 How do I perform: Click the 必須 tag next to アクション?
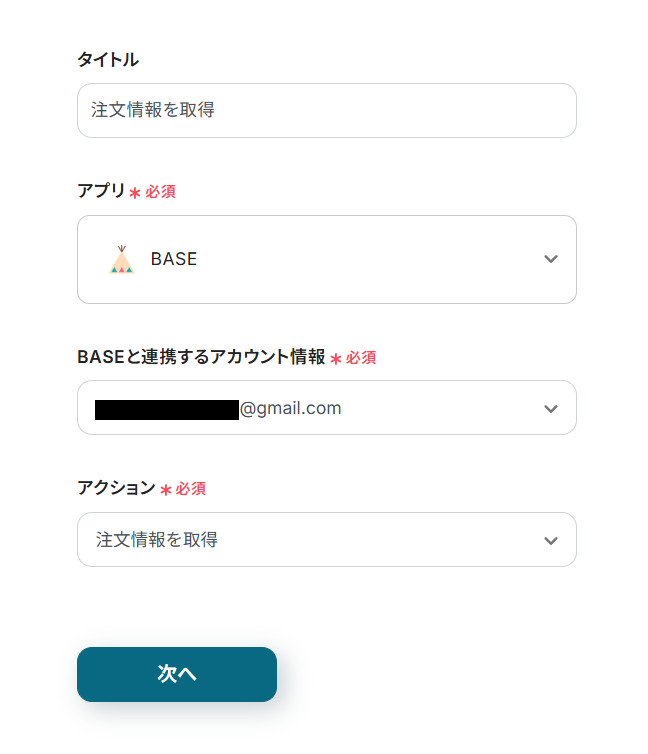191,489
